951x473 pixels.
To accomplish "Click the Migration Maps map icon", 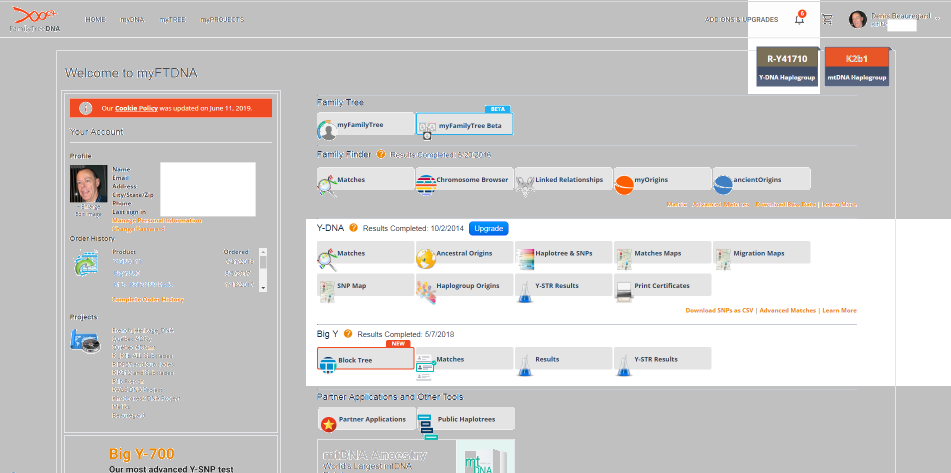I will click(722, 259).
